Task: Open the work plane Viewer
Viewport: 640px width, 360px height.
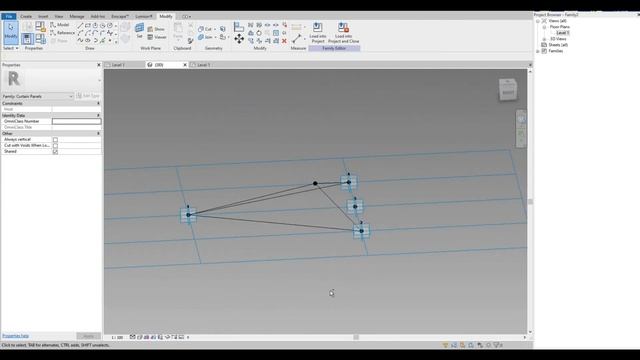Action: pos(157,37)
